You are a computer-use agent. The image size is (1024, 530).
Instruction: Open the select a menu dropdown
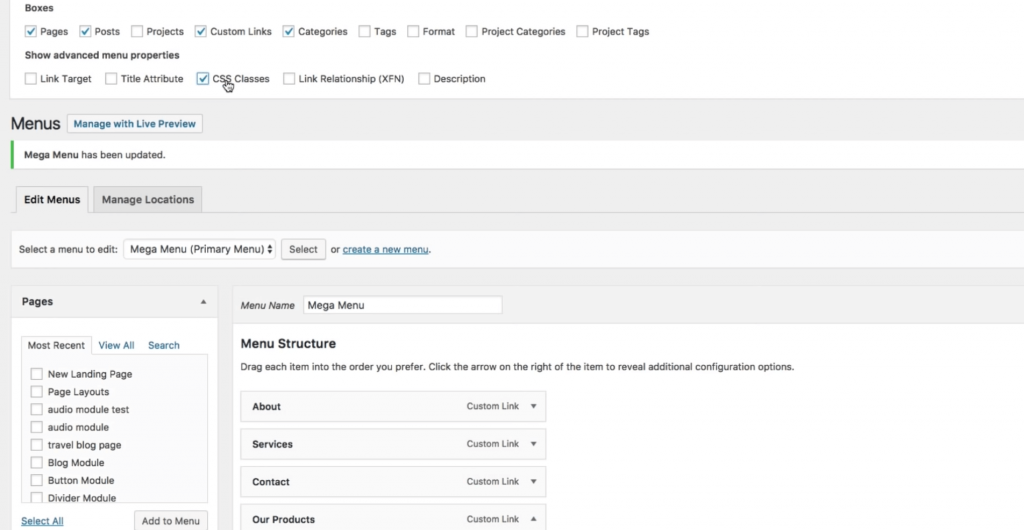pos(199,249)
